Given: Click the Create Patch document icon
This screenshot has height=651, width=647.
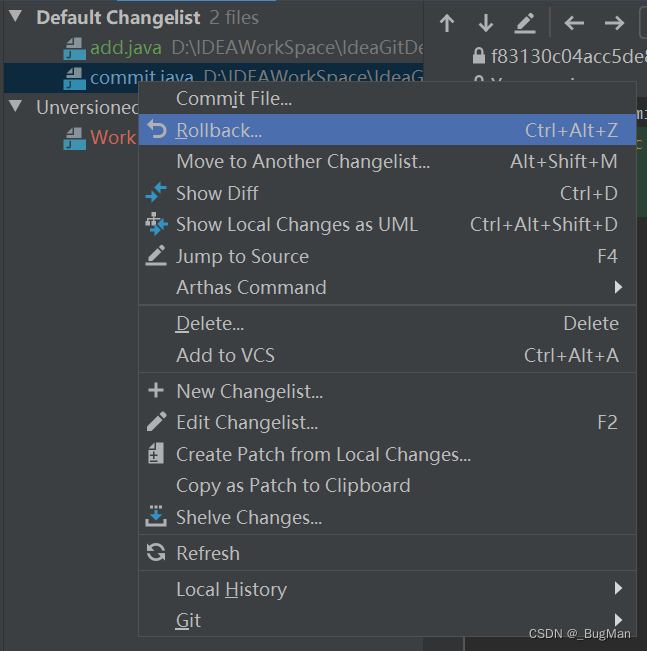Looking at the screenshot, I should (156, 453).
